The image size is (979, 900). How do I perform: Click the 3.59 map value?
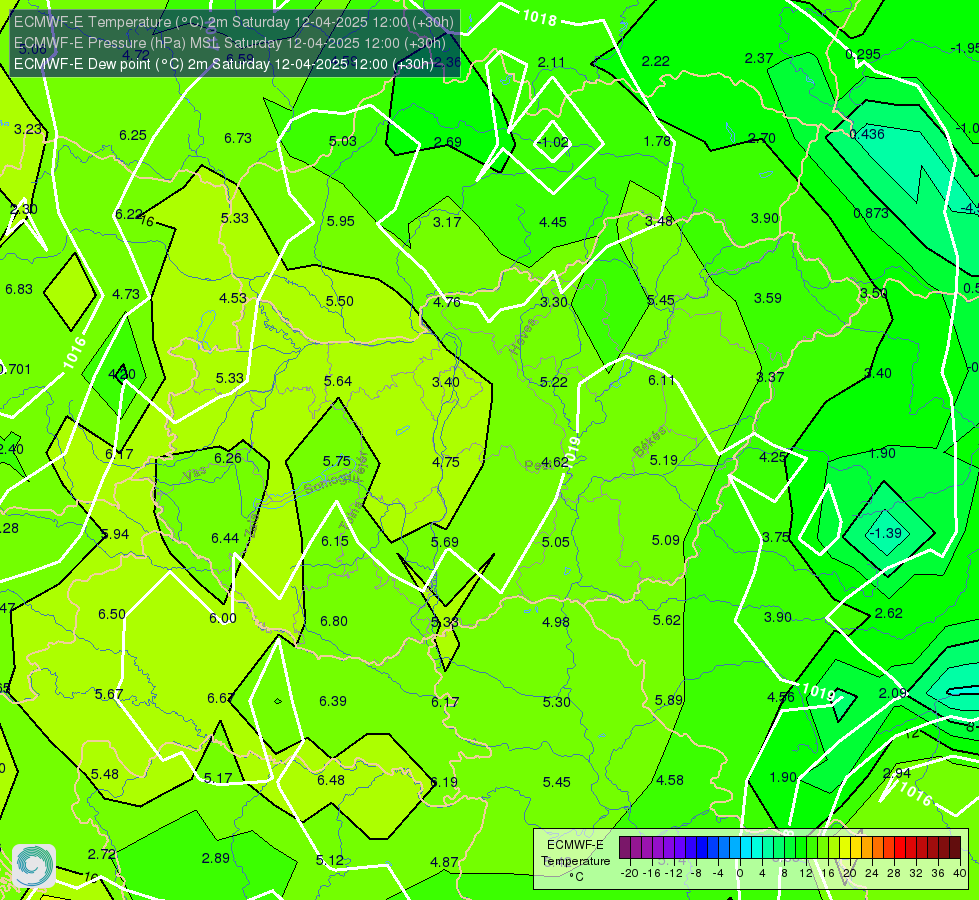(x=768, y=299)
